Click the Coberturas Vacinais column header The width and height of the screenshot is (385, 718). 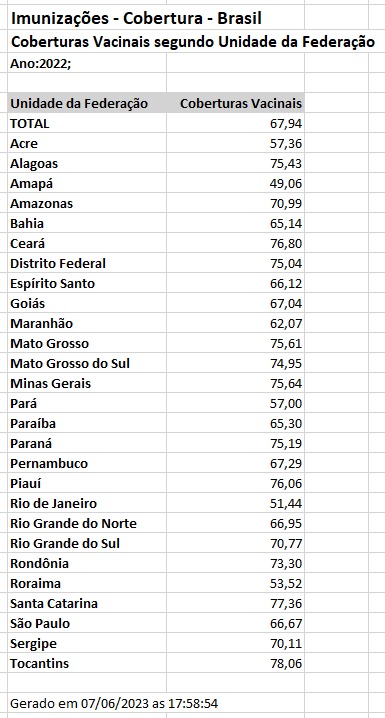click(241, 104)
